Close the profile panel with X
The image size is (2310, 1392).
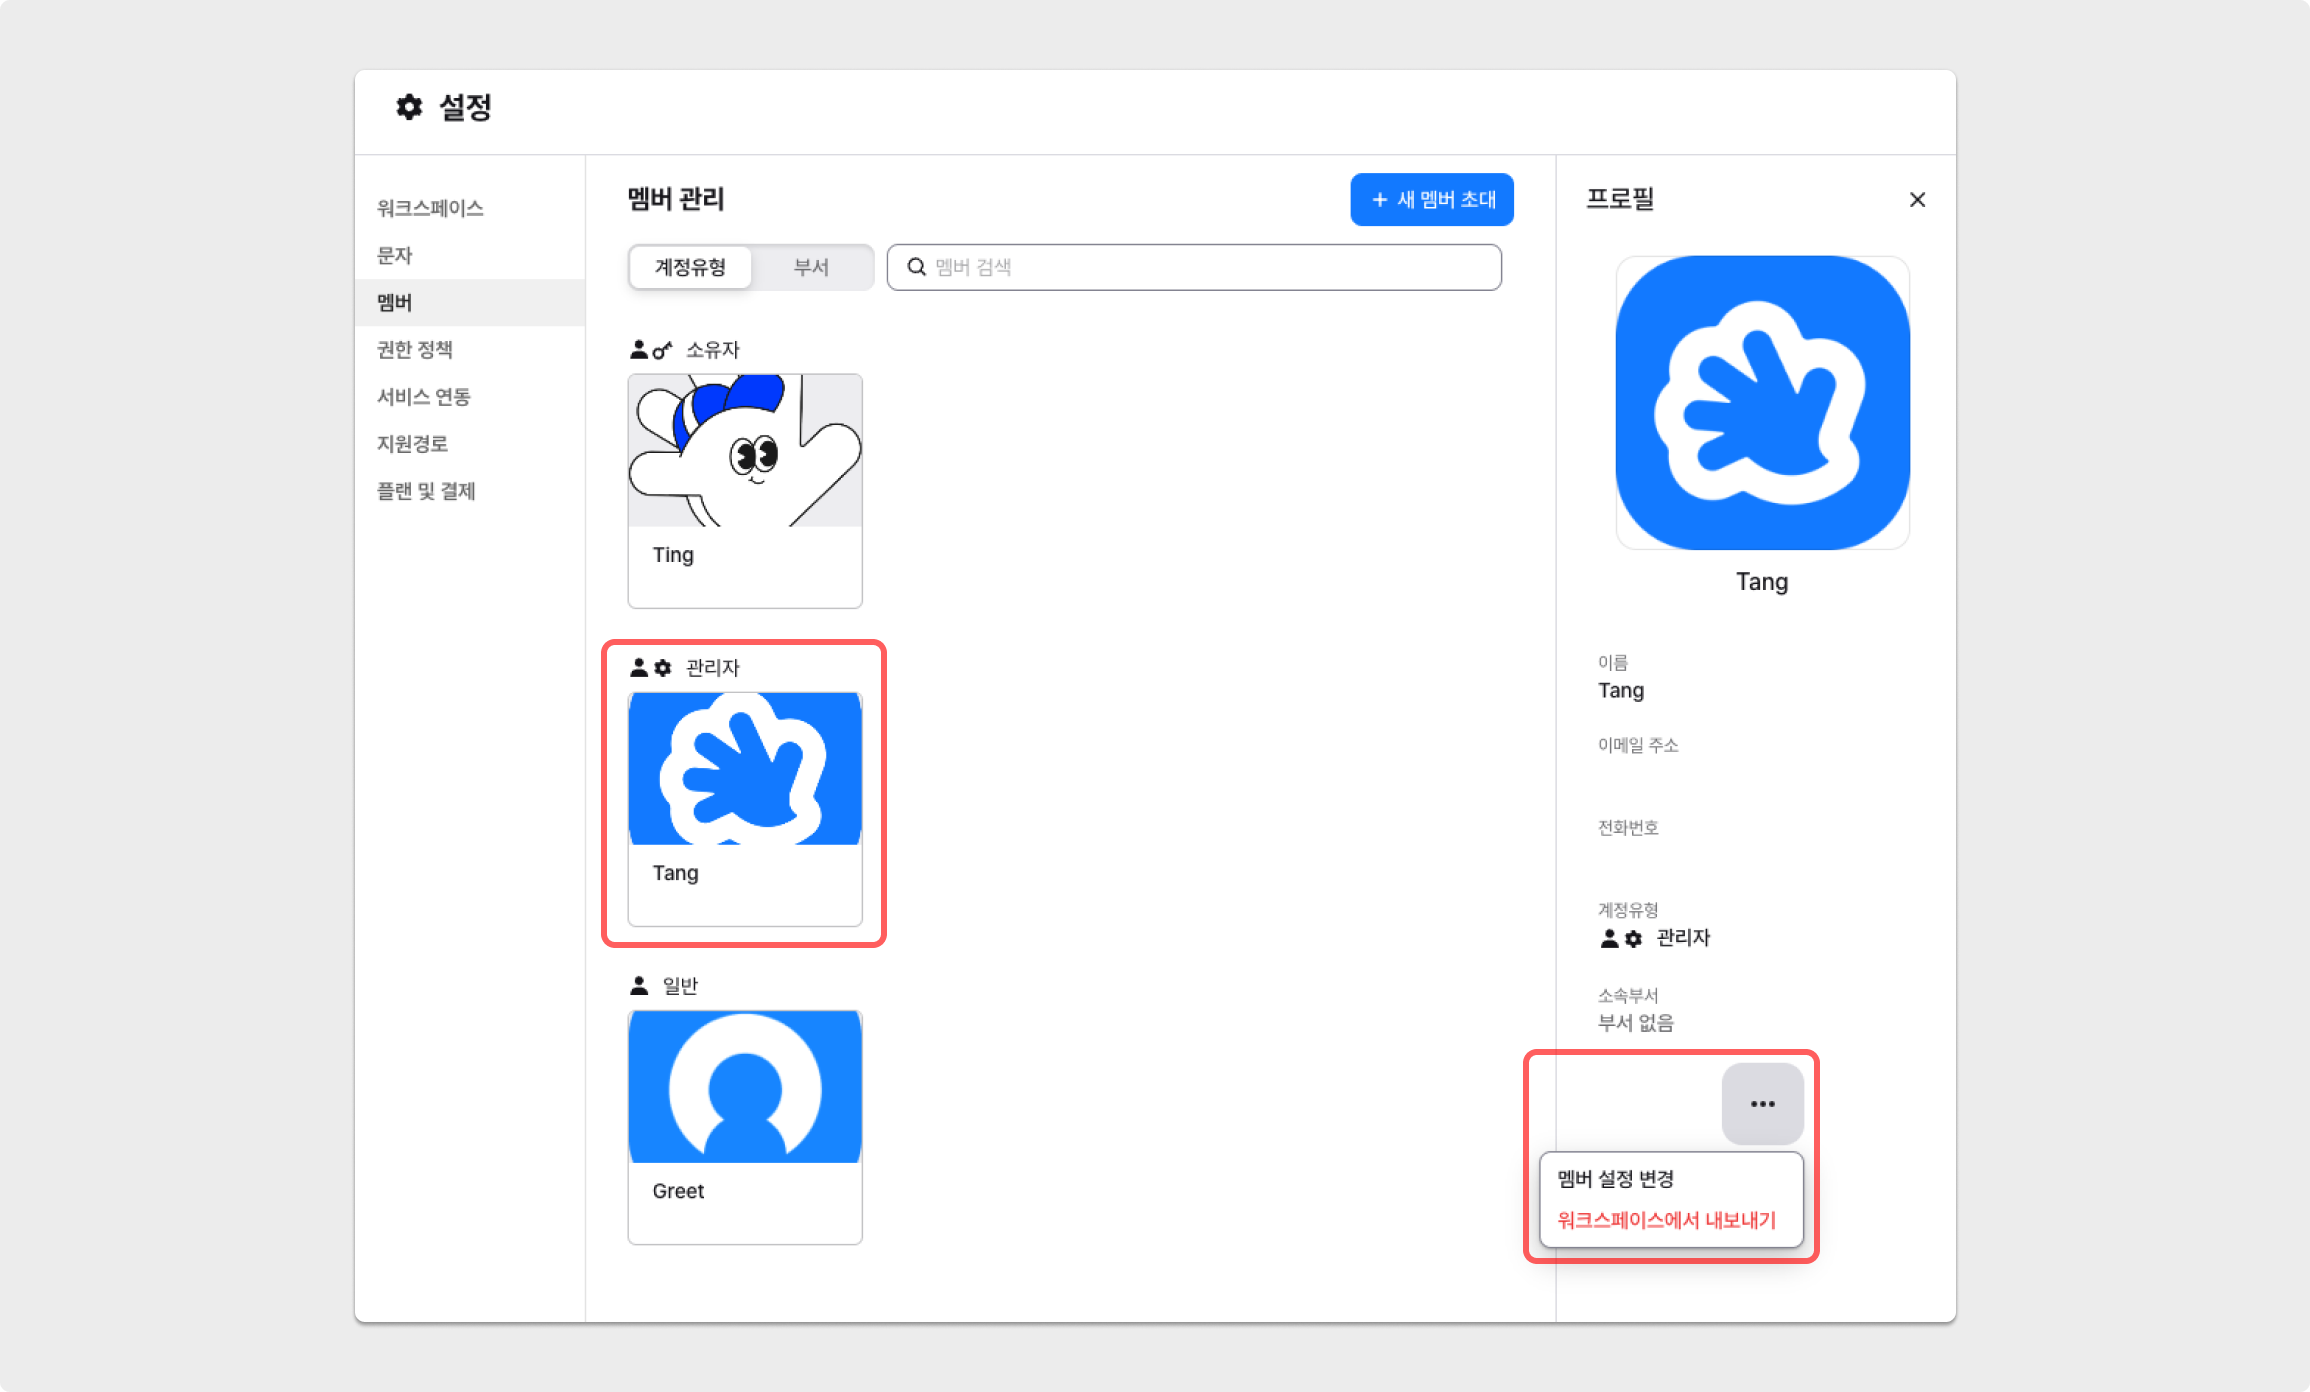click(x=1917, y=200)
